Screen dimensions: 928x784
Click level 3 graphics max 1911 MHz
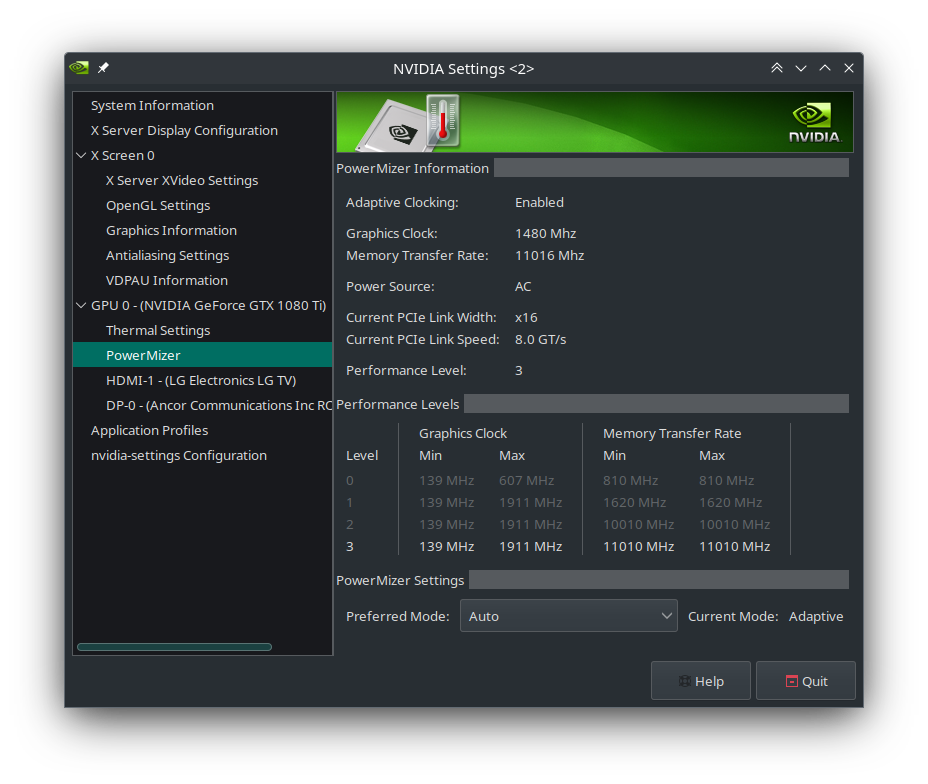pyautogui.click(x=531, y=547)
